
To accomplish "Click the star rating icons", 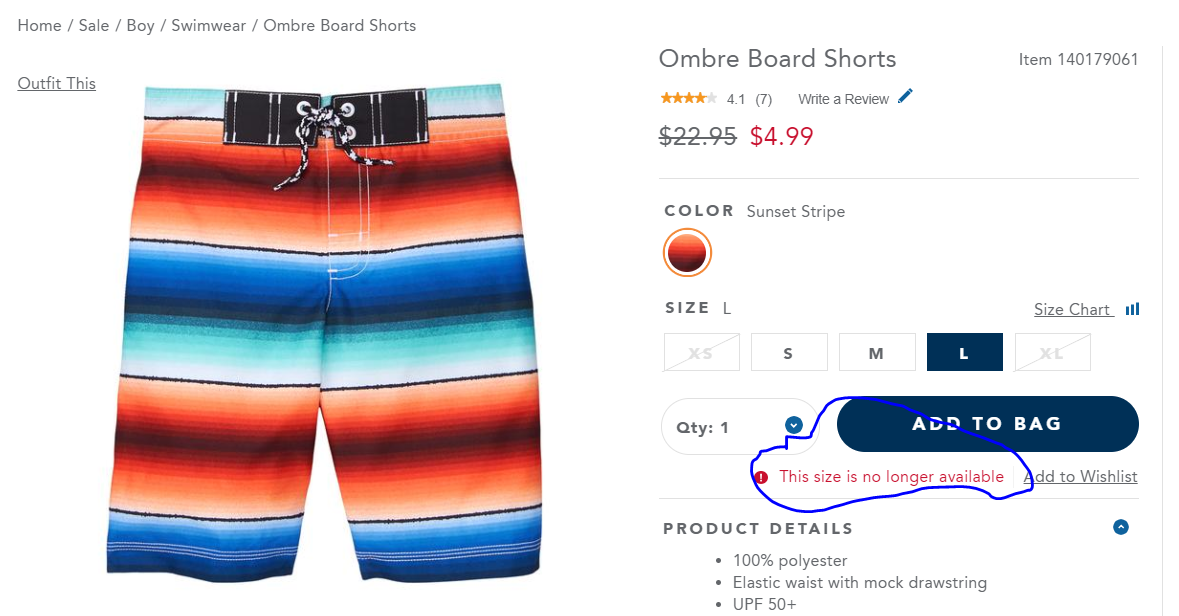I will point(688,98).
